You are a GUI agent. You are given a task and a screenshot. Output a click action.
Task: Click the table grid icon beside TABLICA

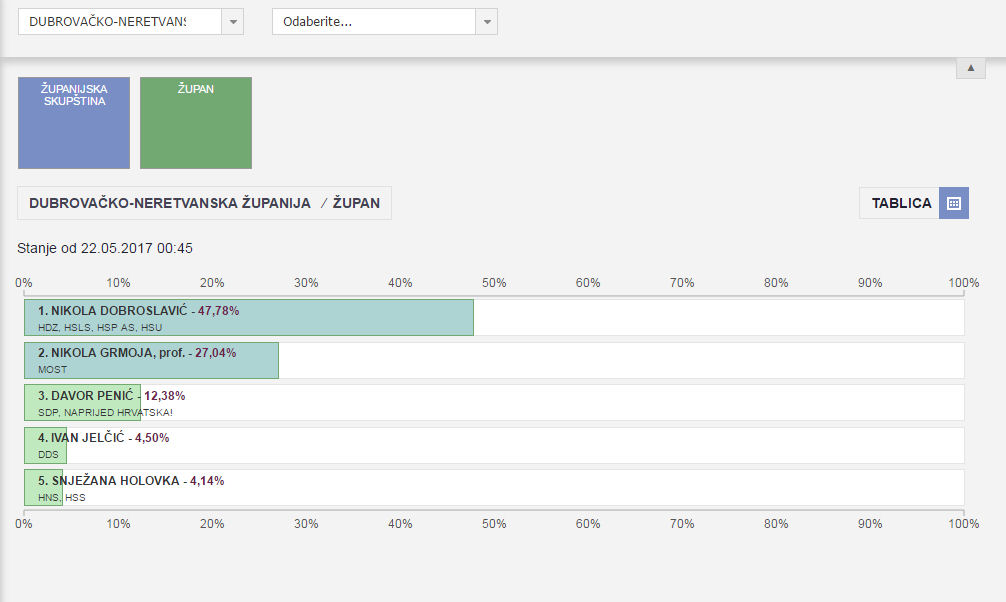(954, 203)
